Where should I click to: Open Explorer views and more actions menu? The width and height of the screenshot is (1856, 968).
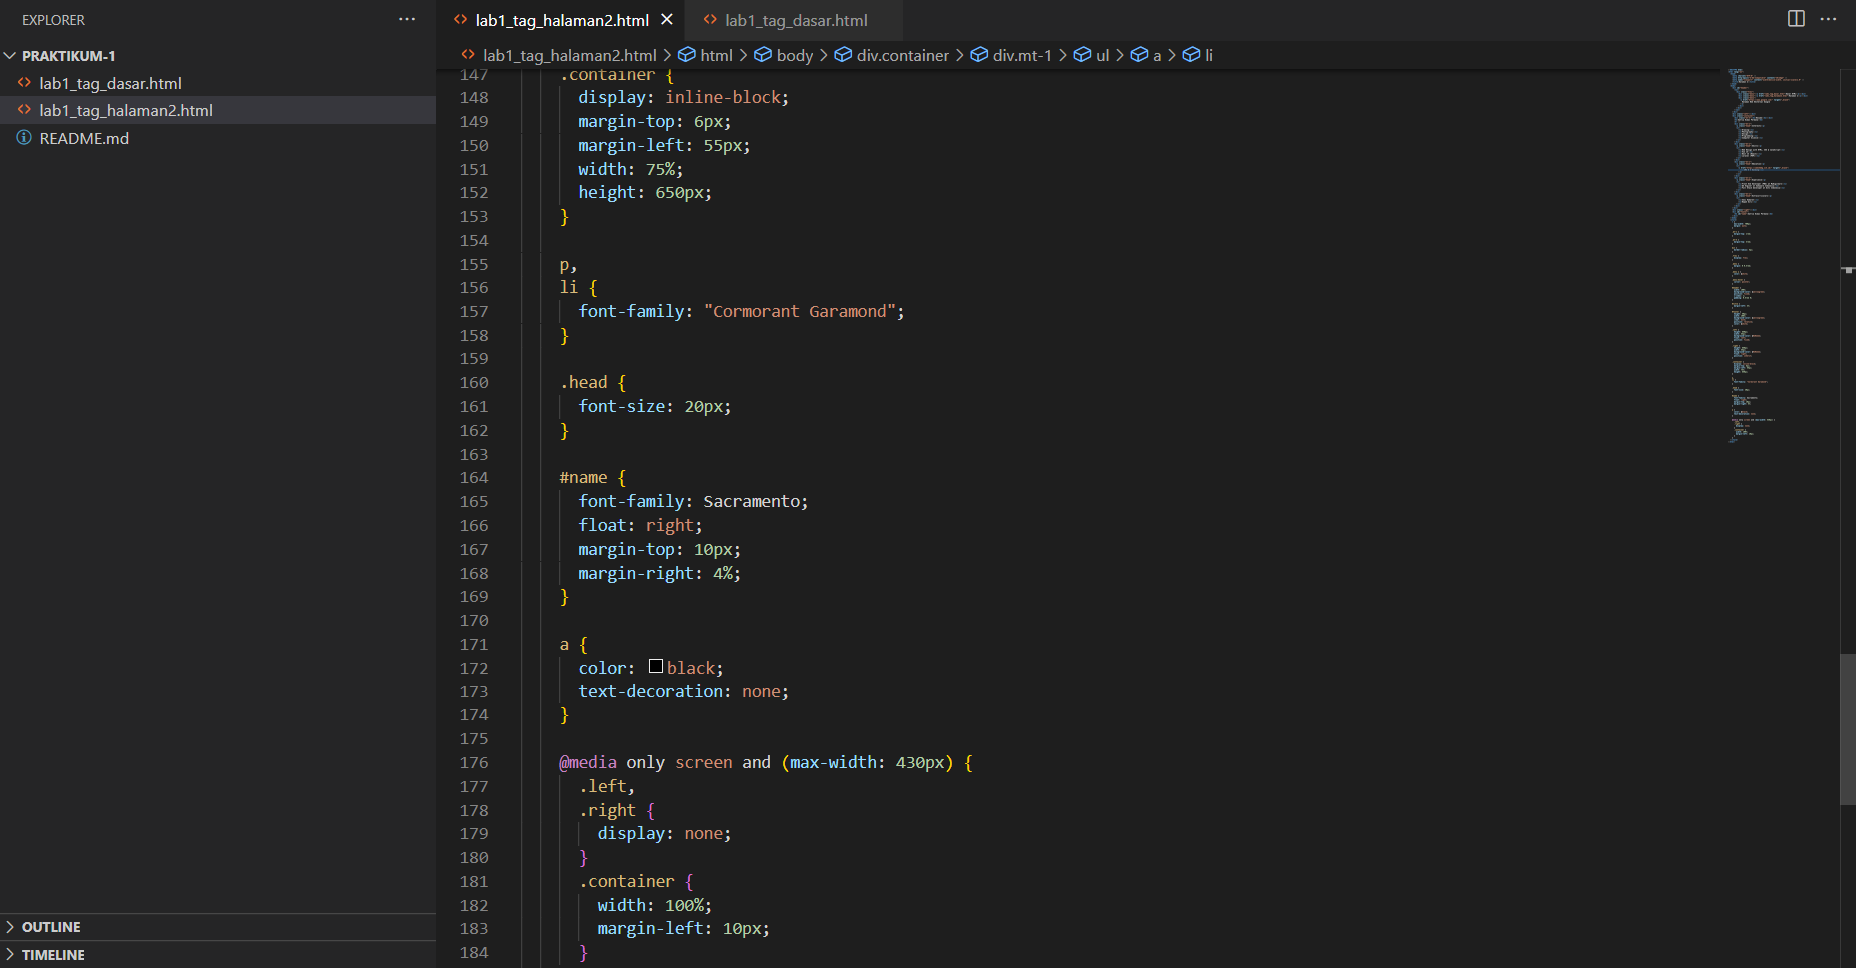point(407,19)
